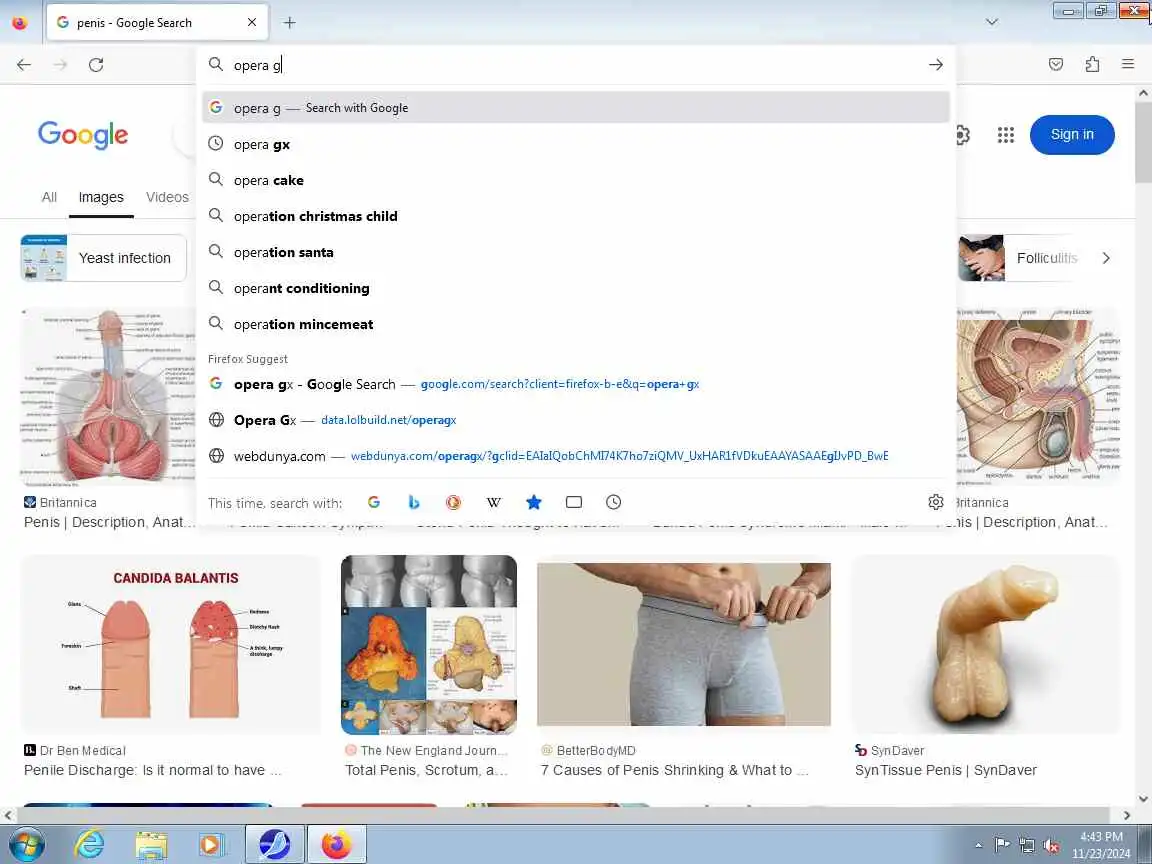Open 'Penile Discharge: Is it normal' link
1152x864 pixels.
coord(153,770)
